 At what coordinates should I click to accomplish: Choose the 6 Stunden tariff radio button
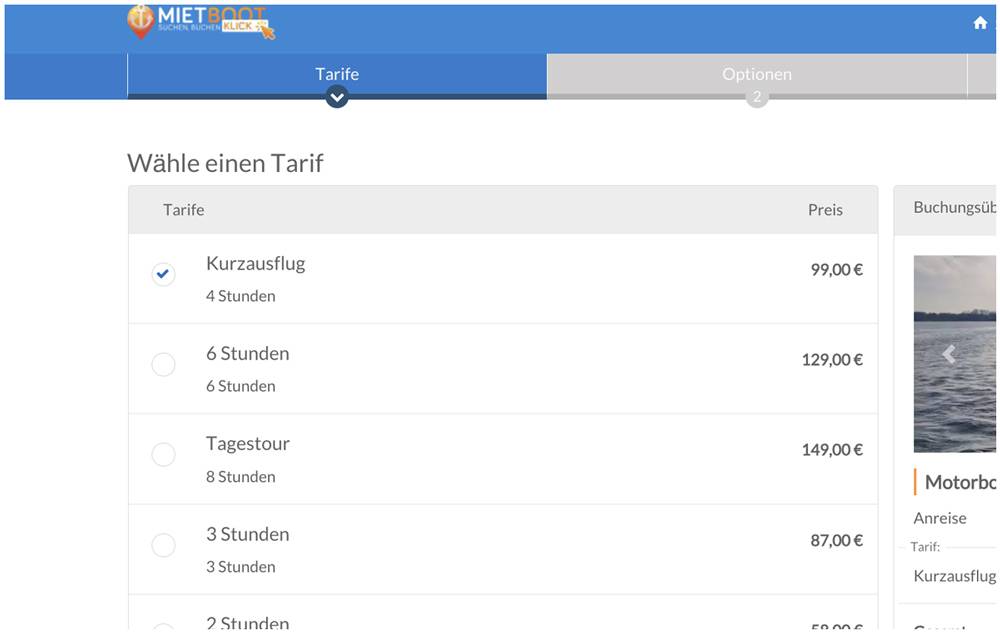click(x=163, y=365)
